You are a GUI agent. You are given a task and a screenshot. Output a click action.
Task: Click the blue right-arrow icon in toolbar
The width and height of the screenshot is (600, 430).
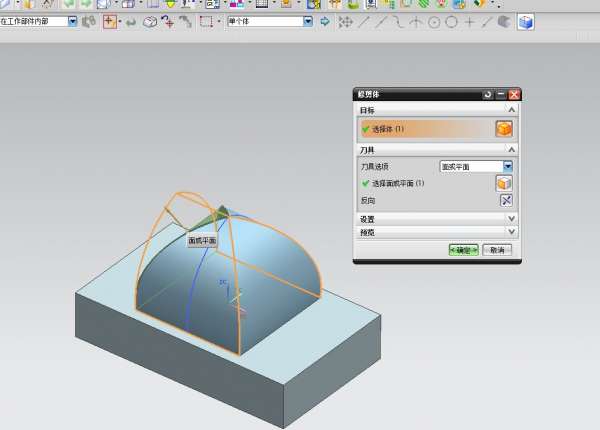point(325,21)
